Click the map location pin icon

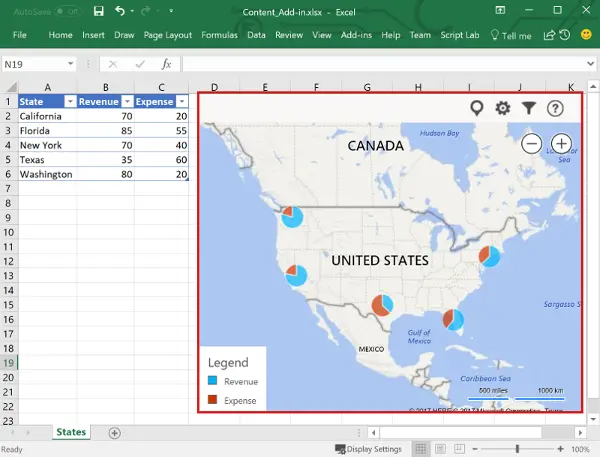(477, 108)
